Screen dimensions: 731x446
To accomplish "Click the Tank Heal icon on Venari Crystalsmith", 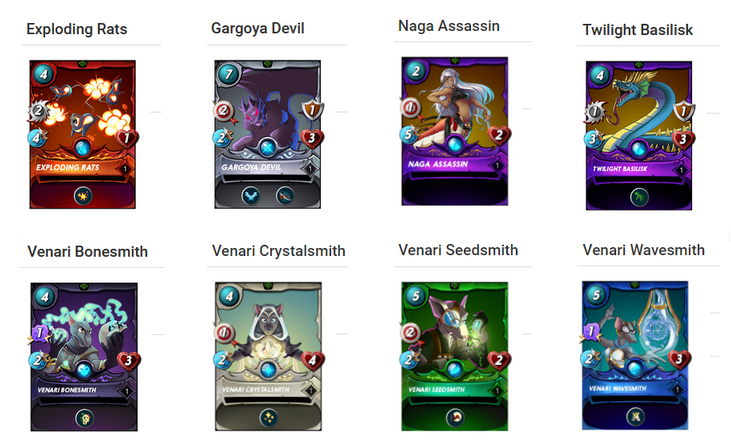I will click(x=269, y=418).
